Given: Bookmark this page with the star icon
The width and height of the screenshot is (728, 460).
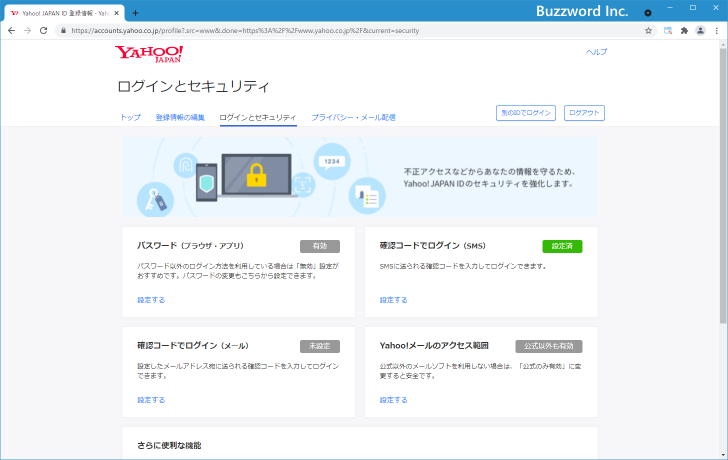Looking at the screenshot, I should [648, 31].
